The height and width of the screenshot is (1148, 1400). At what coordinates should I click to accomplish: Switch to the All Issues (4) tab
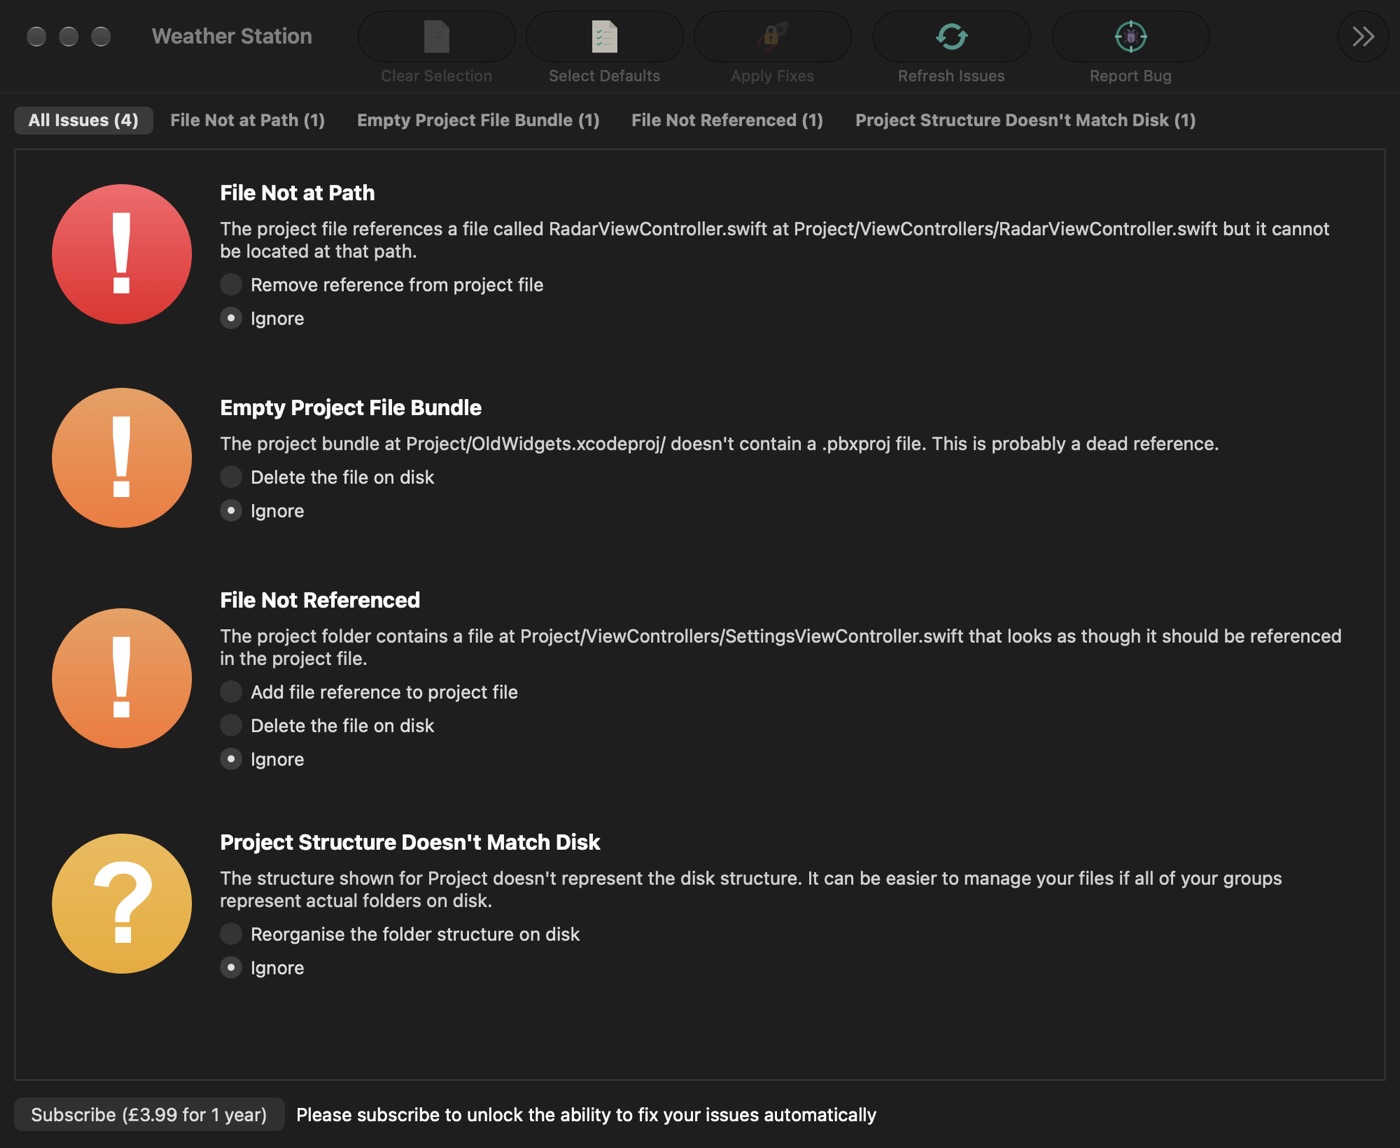pos(83,120)
